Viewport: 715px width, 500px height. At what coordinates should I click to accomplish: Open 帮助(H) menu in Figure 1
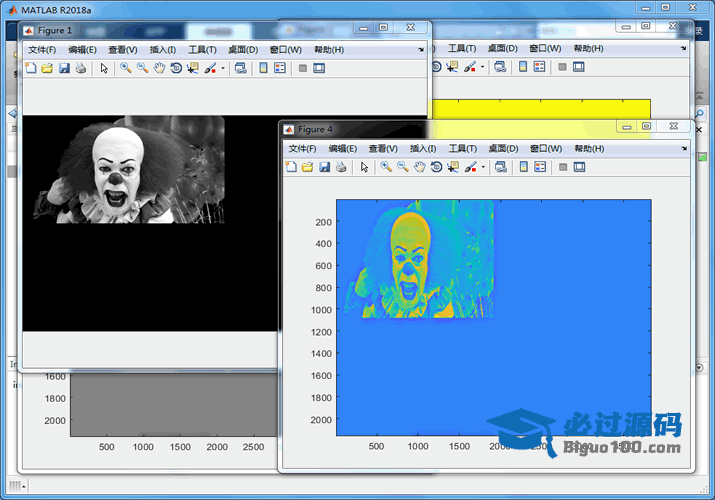(x=329, y=50)
